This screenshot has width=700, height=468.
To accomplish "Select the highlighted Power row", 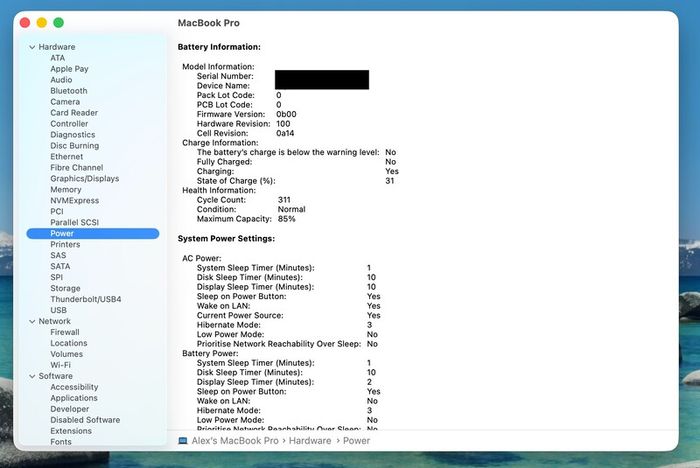I will coord(93,234).
